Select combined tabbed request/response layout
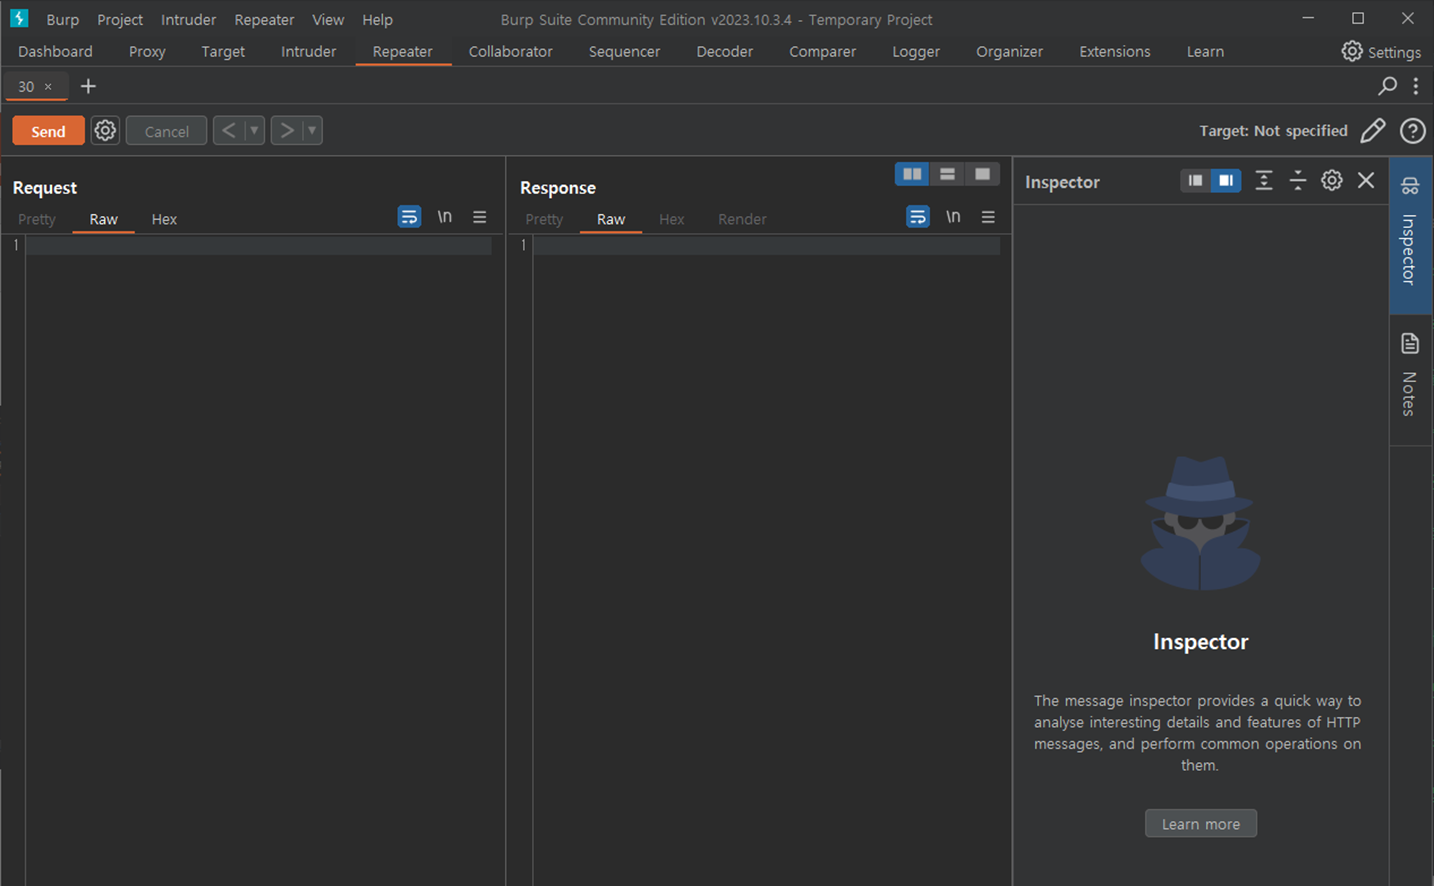This screenshot has width=1434, height=886. [x=982, y=174]
